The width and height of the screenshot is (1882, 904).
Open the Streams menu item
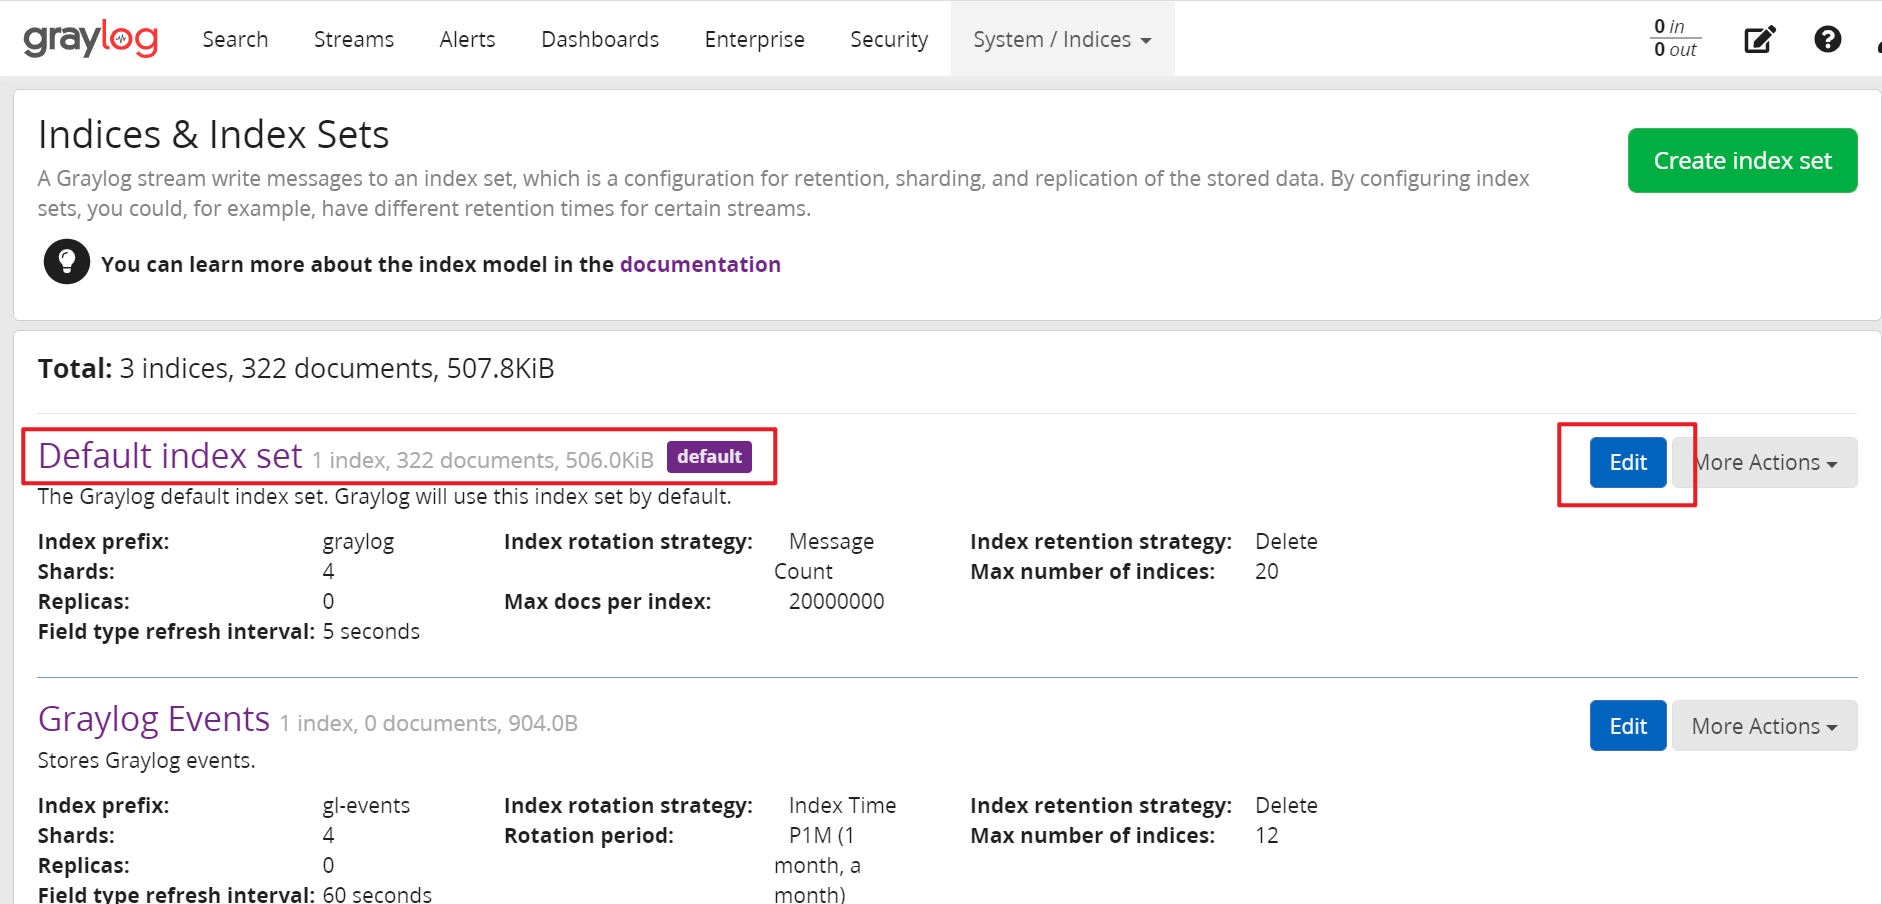tap(354, 39)
